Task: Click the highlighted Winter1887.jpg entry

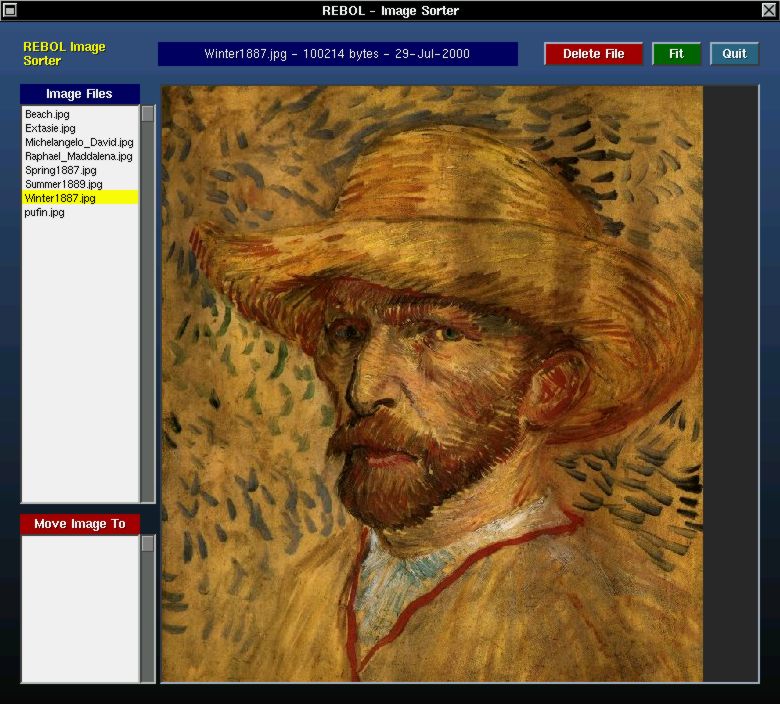Action: (x=60, y=199)
